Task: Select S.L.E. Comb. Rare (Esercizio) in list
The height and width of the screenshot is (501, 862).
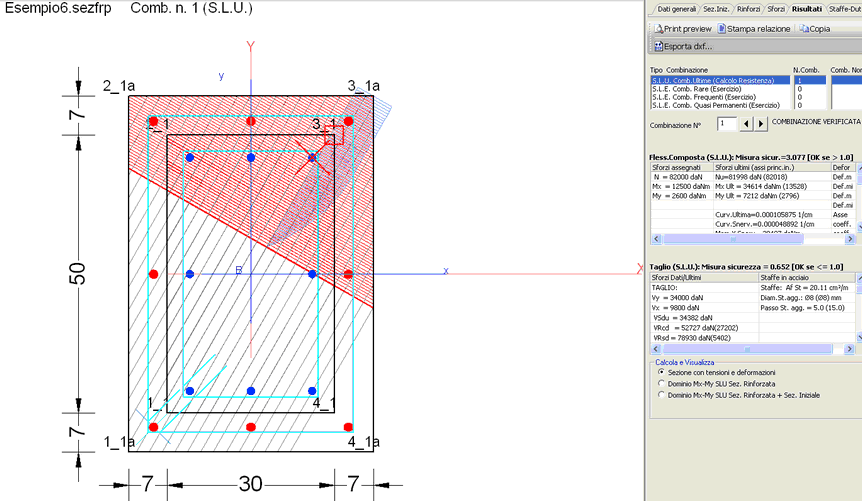Action: point(697,89)
